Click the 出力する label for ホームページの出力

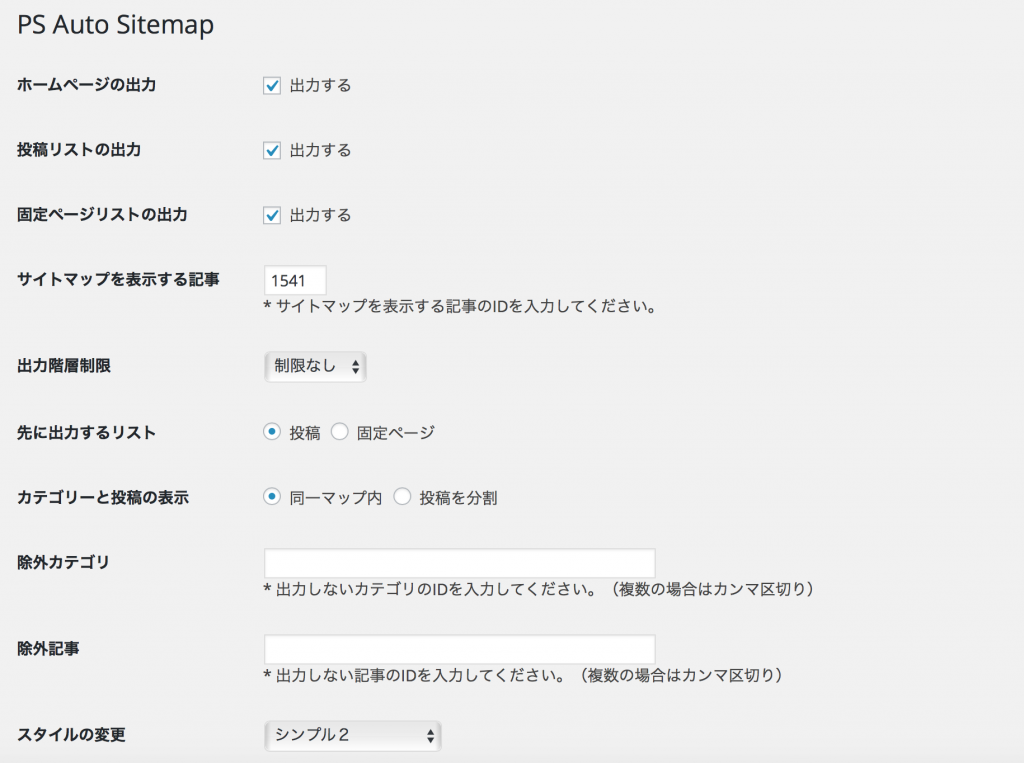320,86
